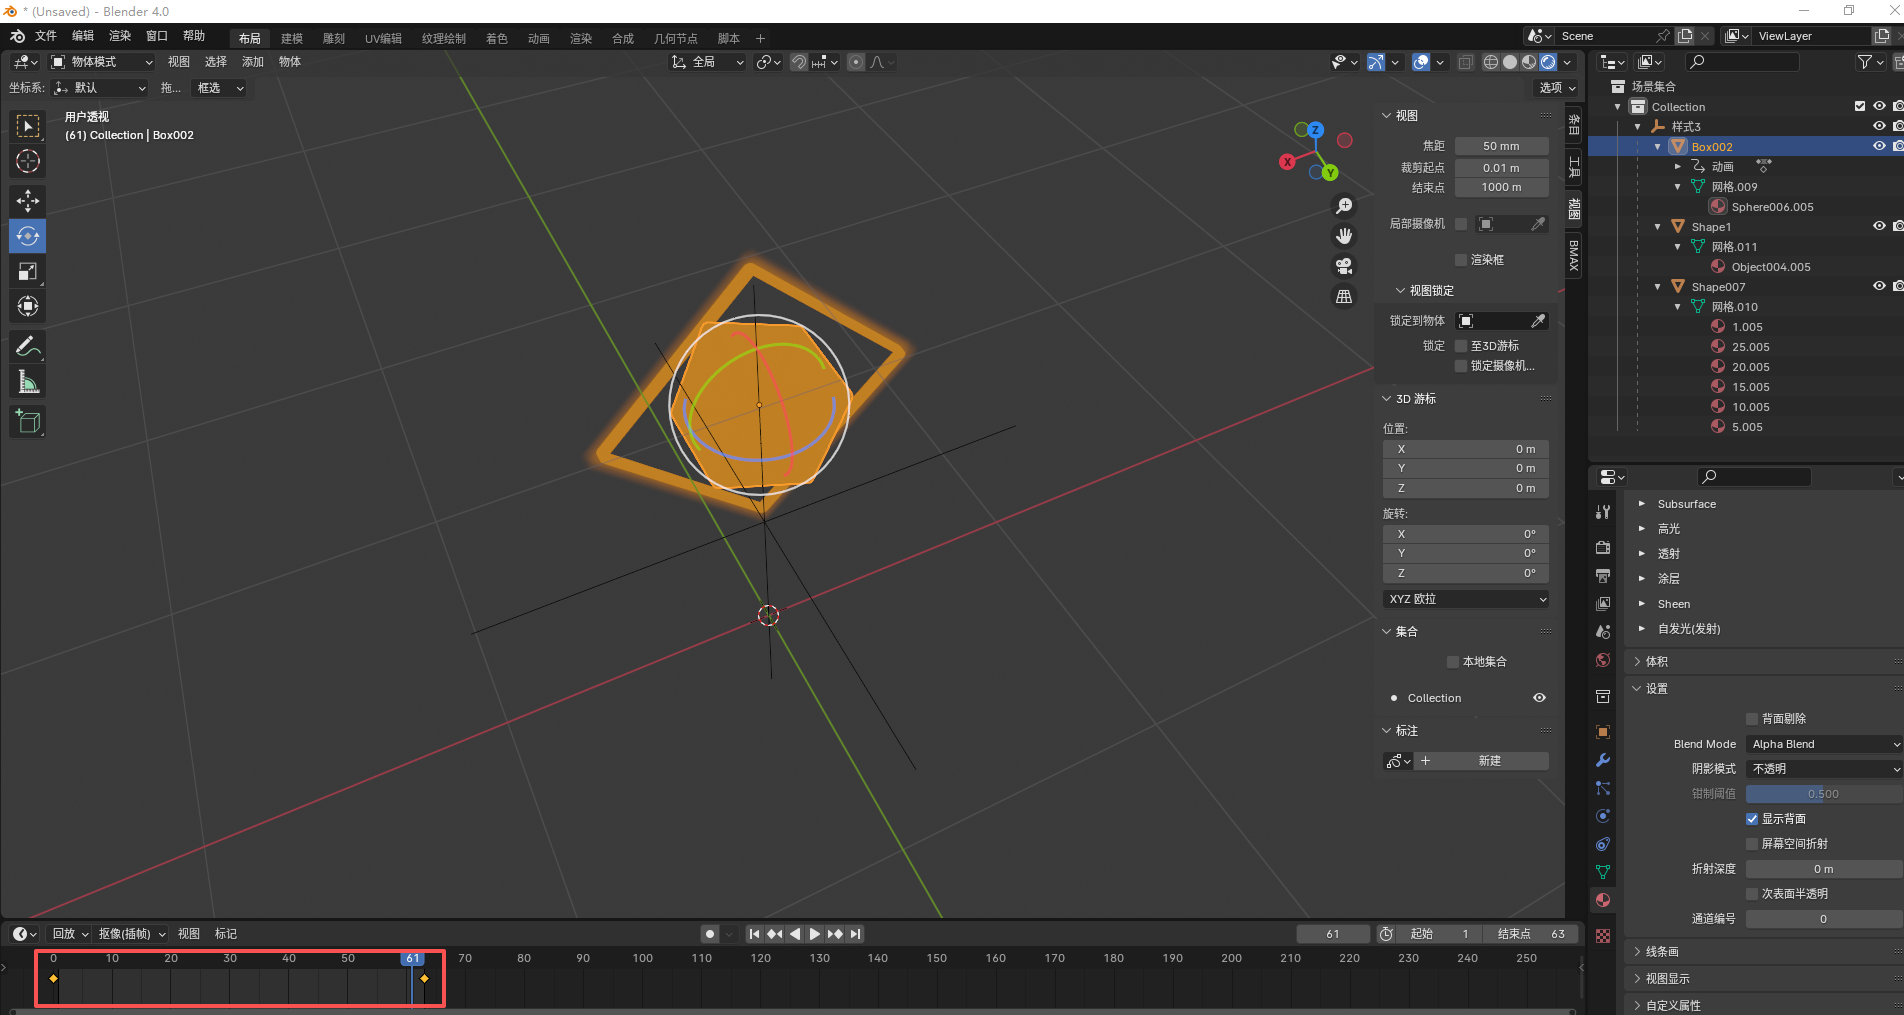The height and width of the screenshot is (1015, 1904).
Task: Select the Move tool in the left toolbar
Action: 28,201
